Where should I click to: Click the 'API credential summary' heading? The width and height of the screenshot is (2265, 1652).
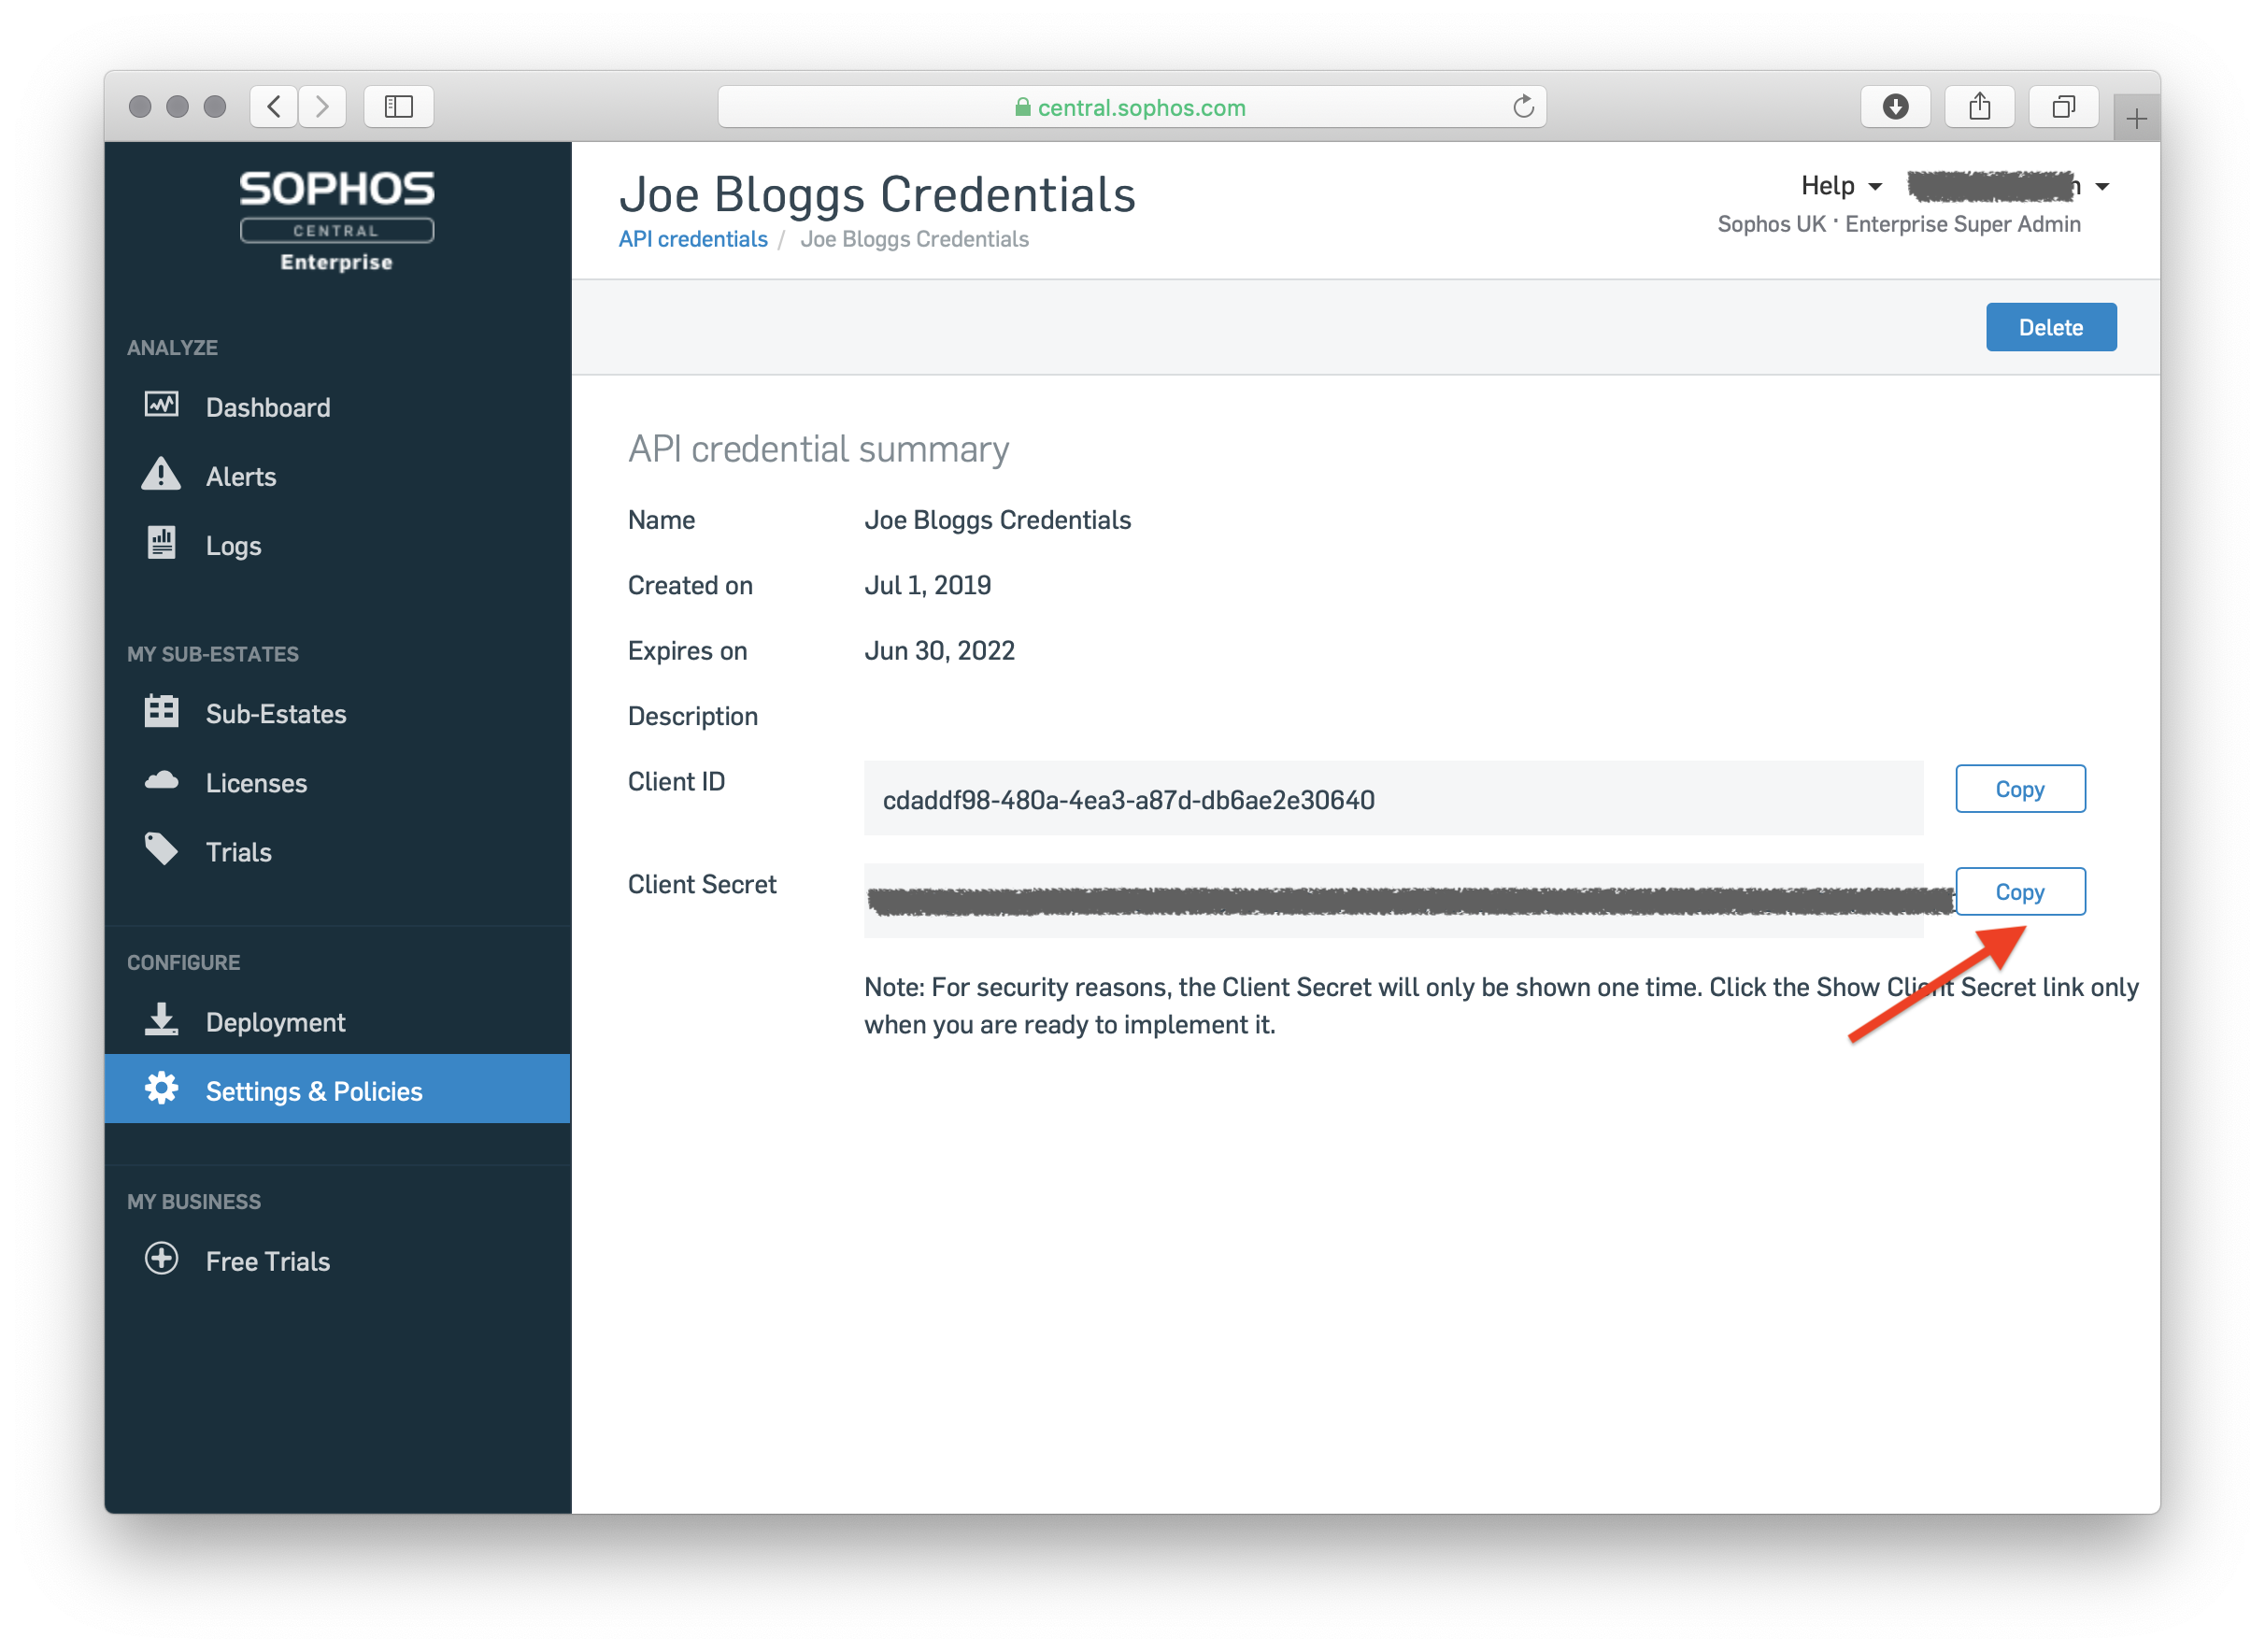point(819,450)
